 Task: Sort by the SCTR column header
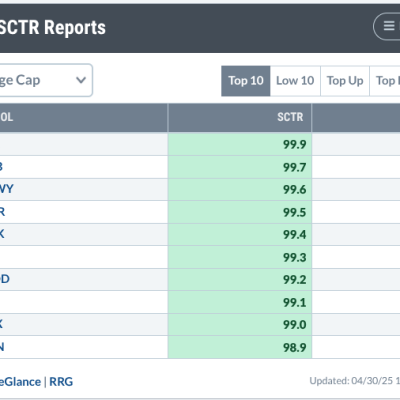pos(290,117)
